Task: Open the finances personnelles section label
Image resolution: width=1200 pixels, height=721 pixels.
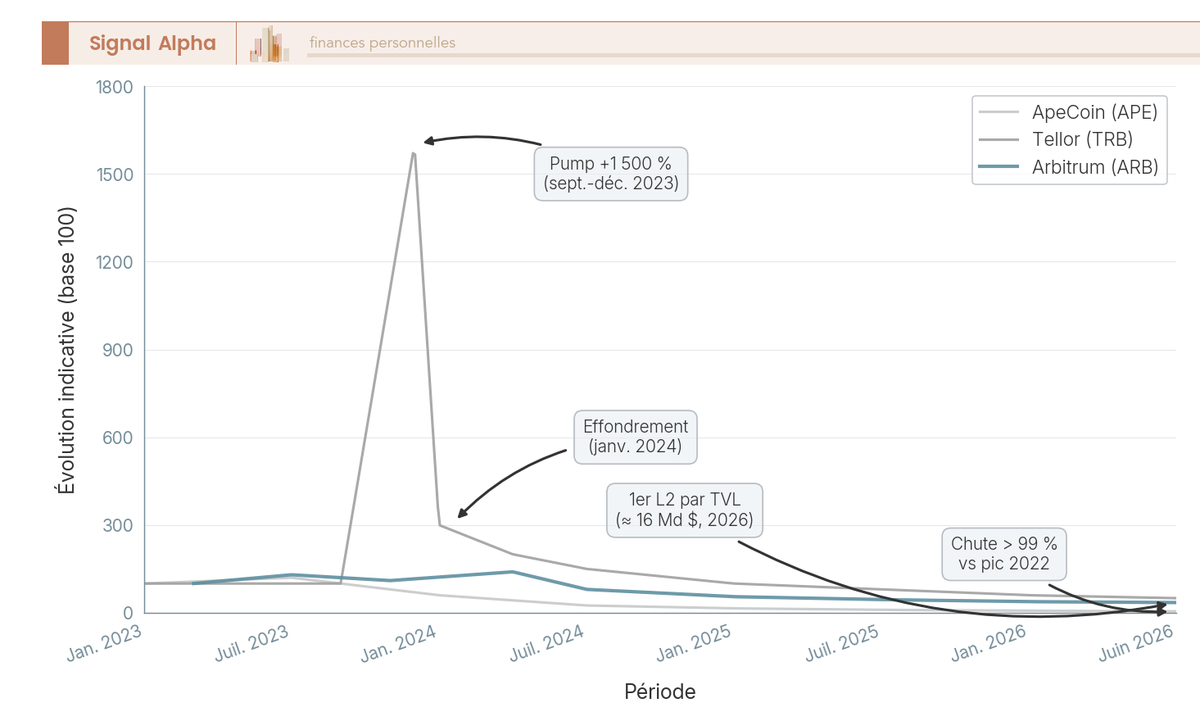Action: pos(382,43)
